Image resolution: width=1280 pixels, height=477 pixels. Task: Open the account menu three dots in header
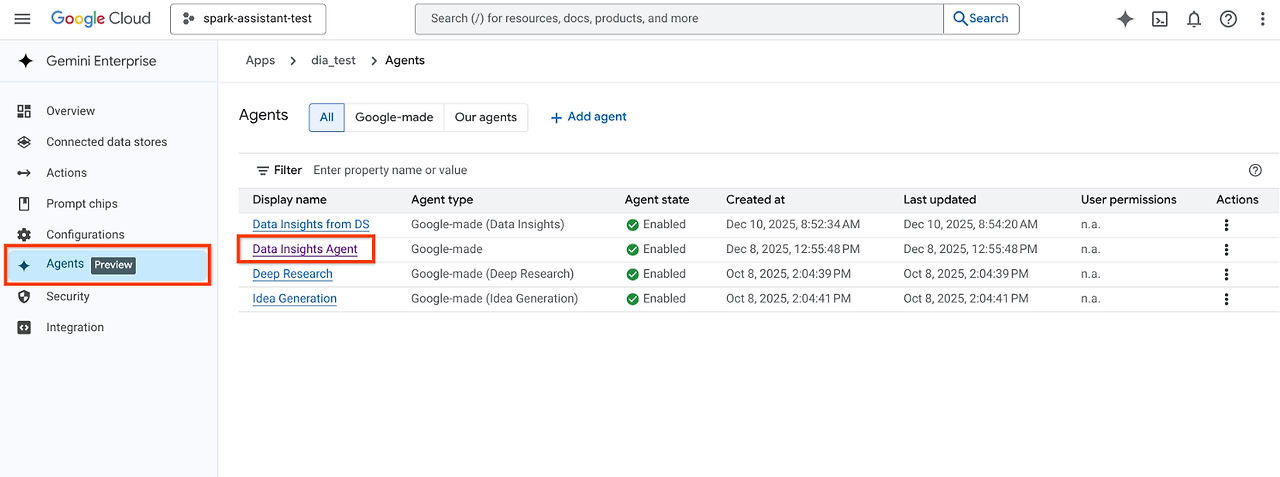coord(1262,19)
